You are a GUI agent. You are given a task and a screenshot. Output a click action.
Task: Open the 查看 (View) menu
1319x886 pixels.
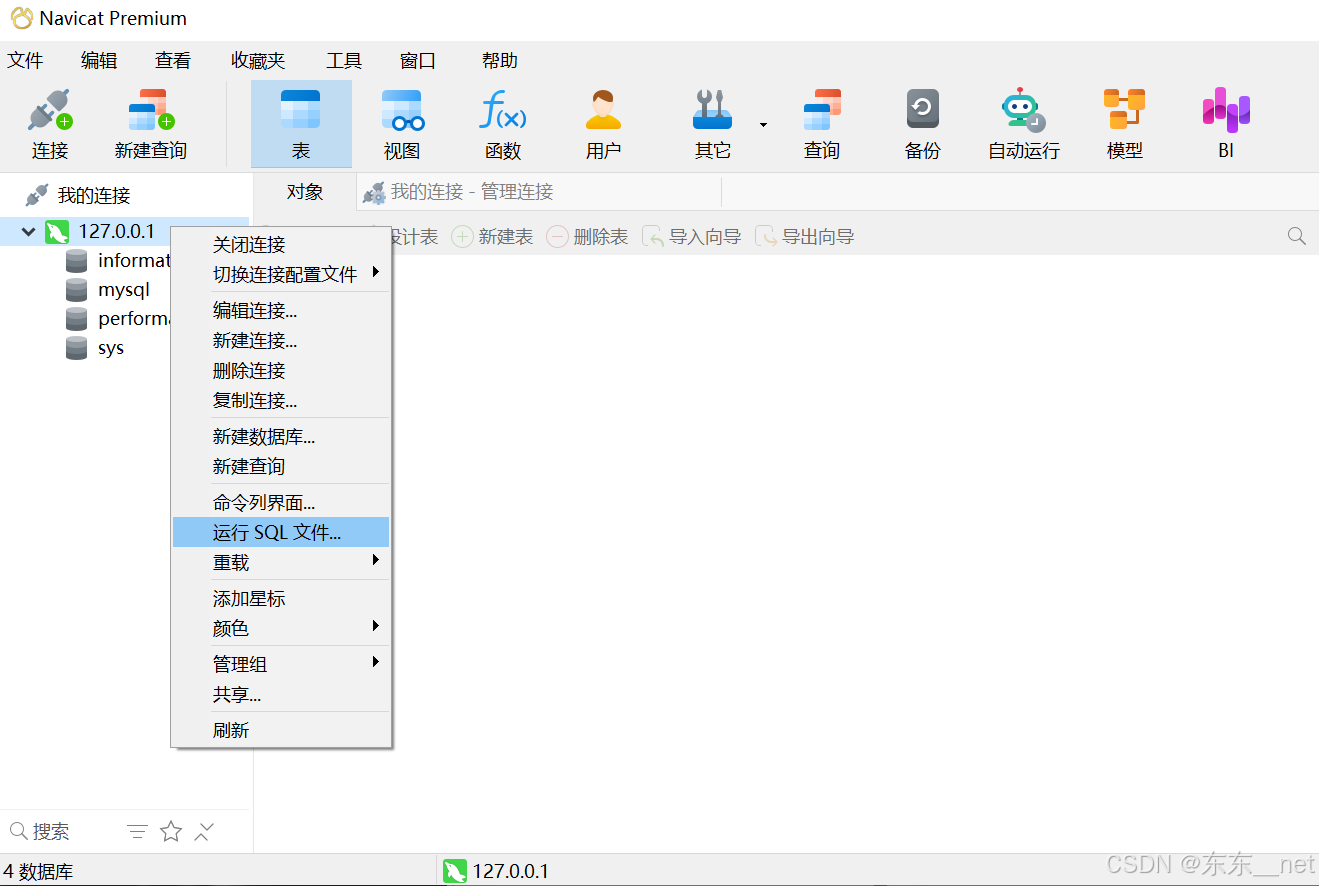(173, 61)
